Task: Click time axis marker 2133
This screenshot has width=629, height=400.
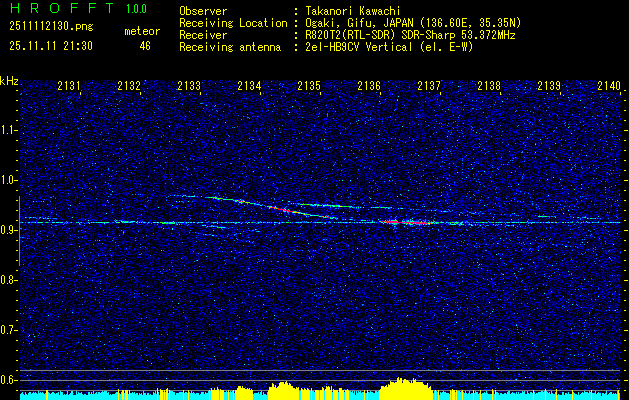Action: click(x=189, y=85)
